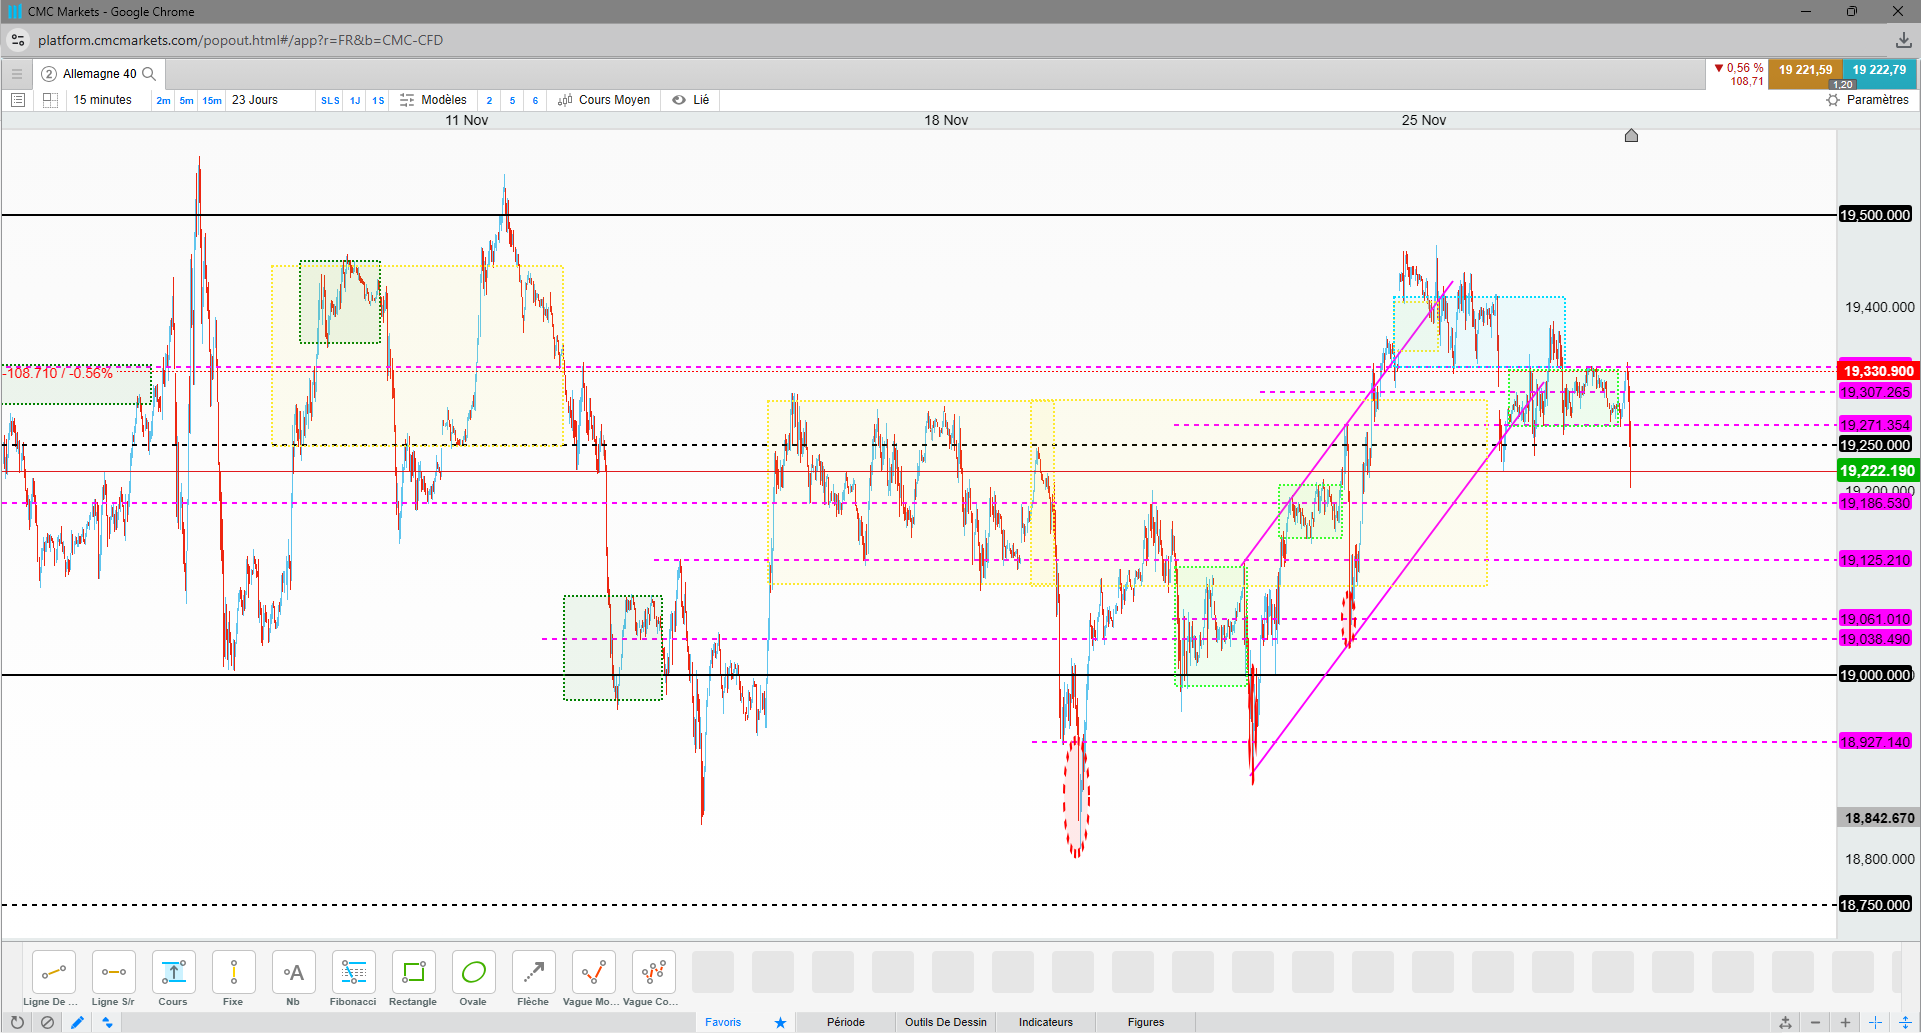This screenshot has width=1921, height=1033.
Task: Select the 1S range shortcut
Action: click(378, 100)
